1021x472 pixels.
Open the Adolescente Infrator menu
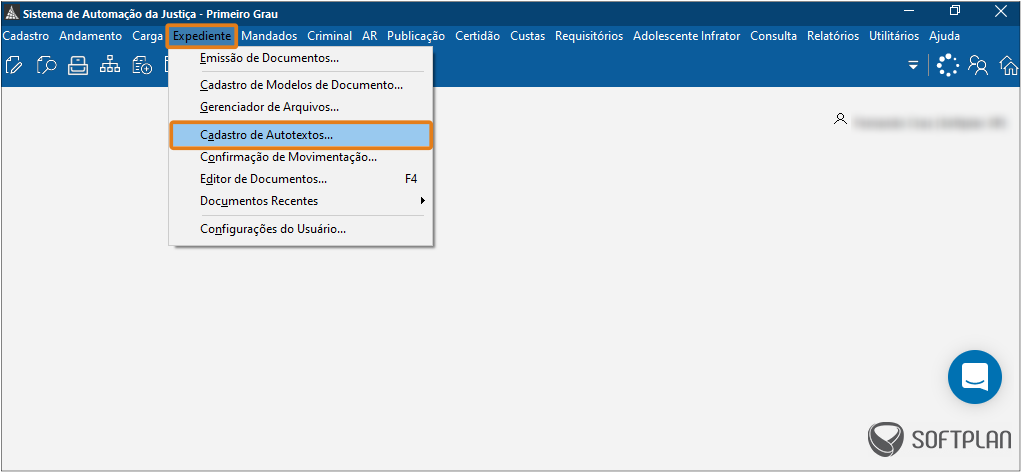(x=686, y=36)
